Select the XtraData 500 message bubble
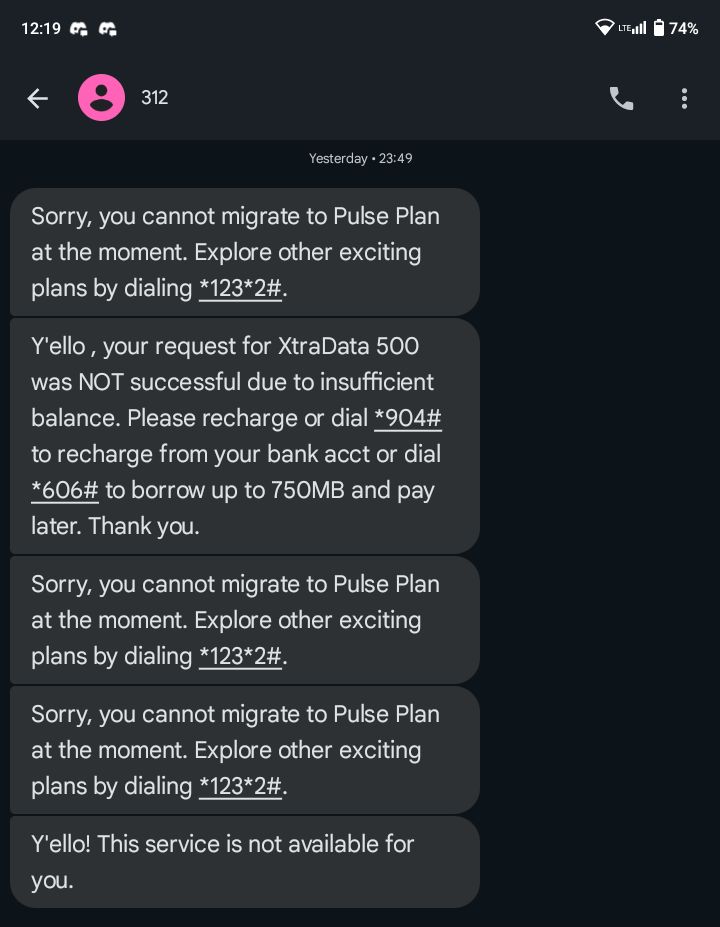Screen dimensions: 720x927 click(245, 436)
